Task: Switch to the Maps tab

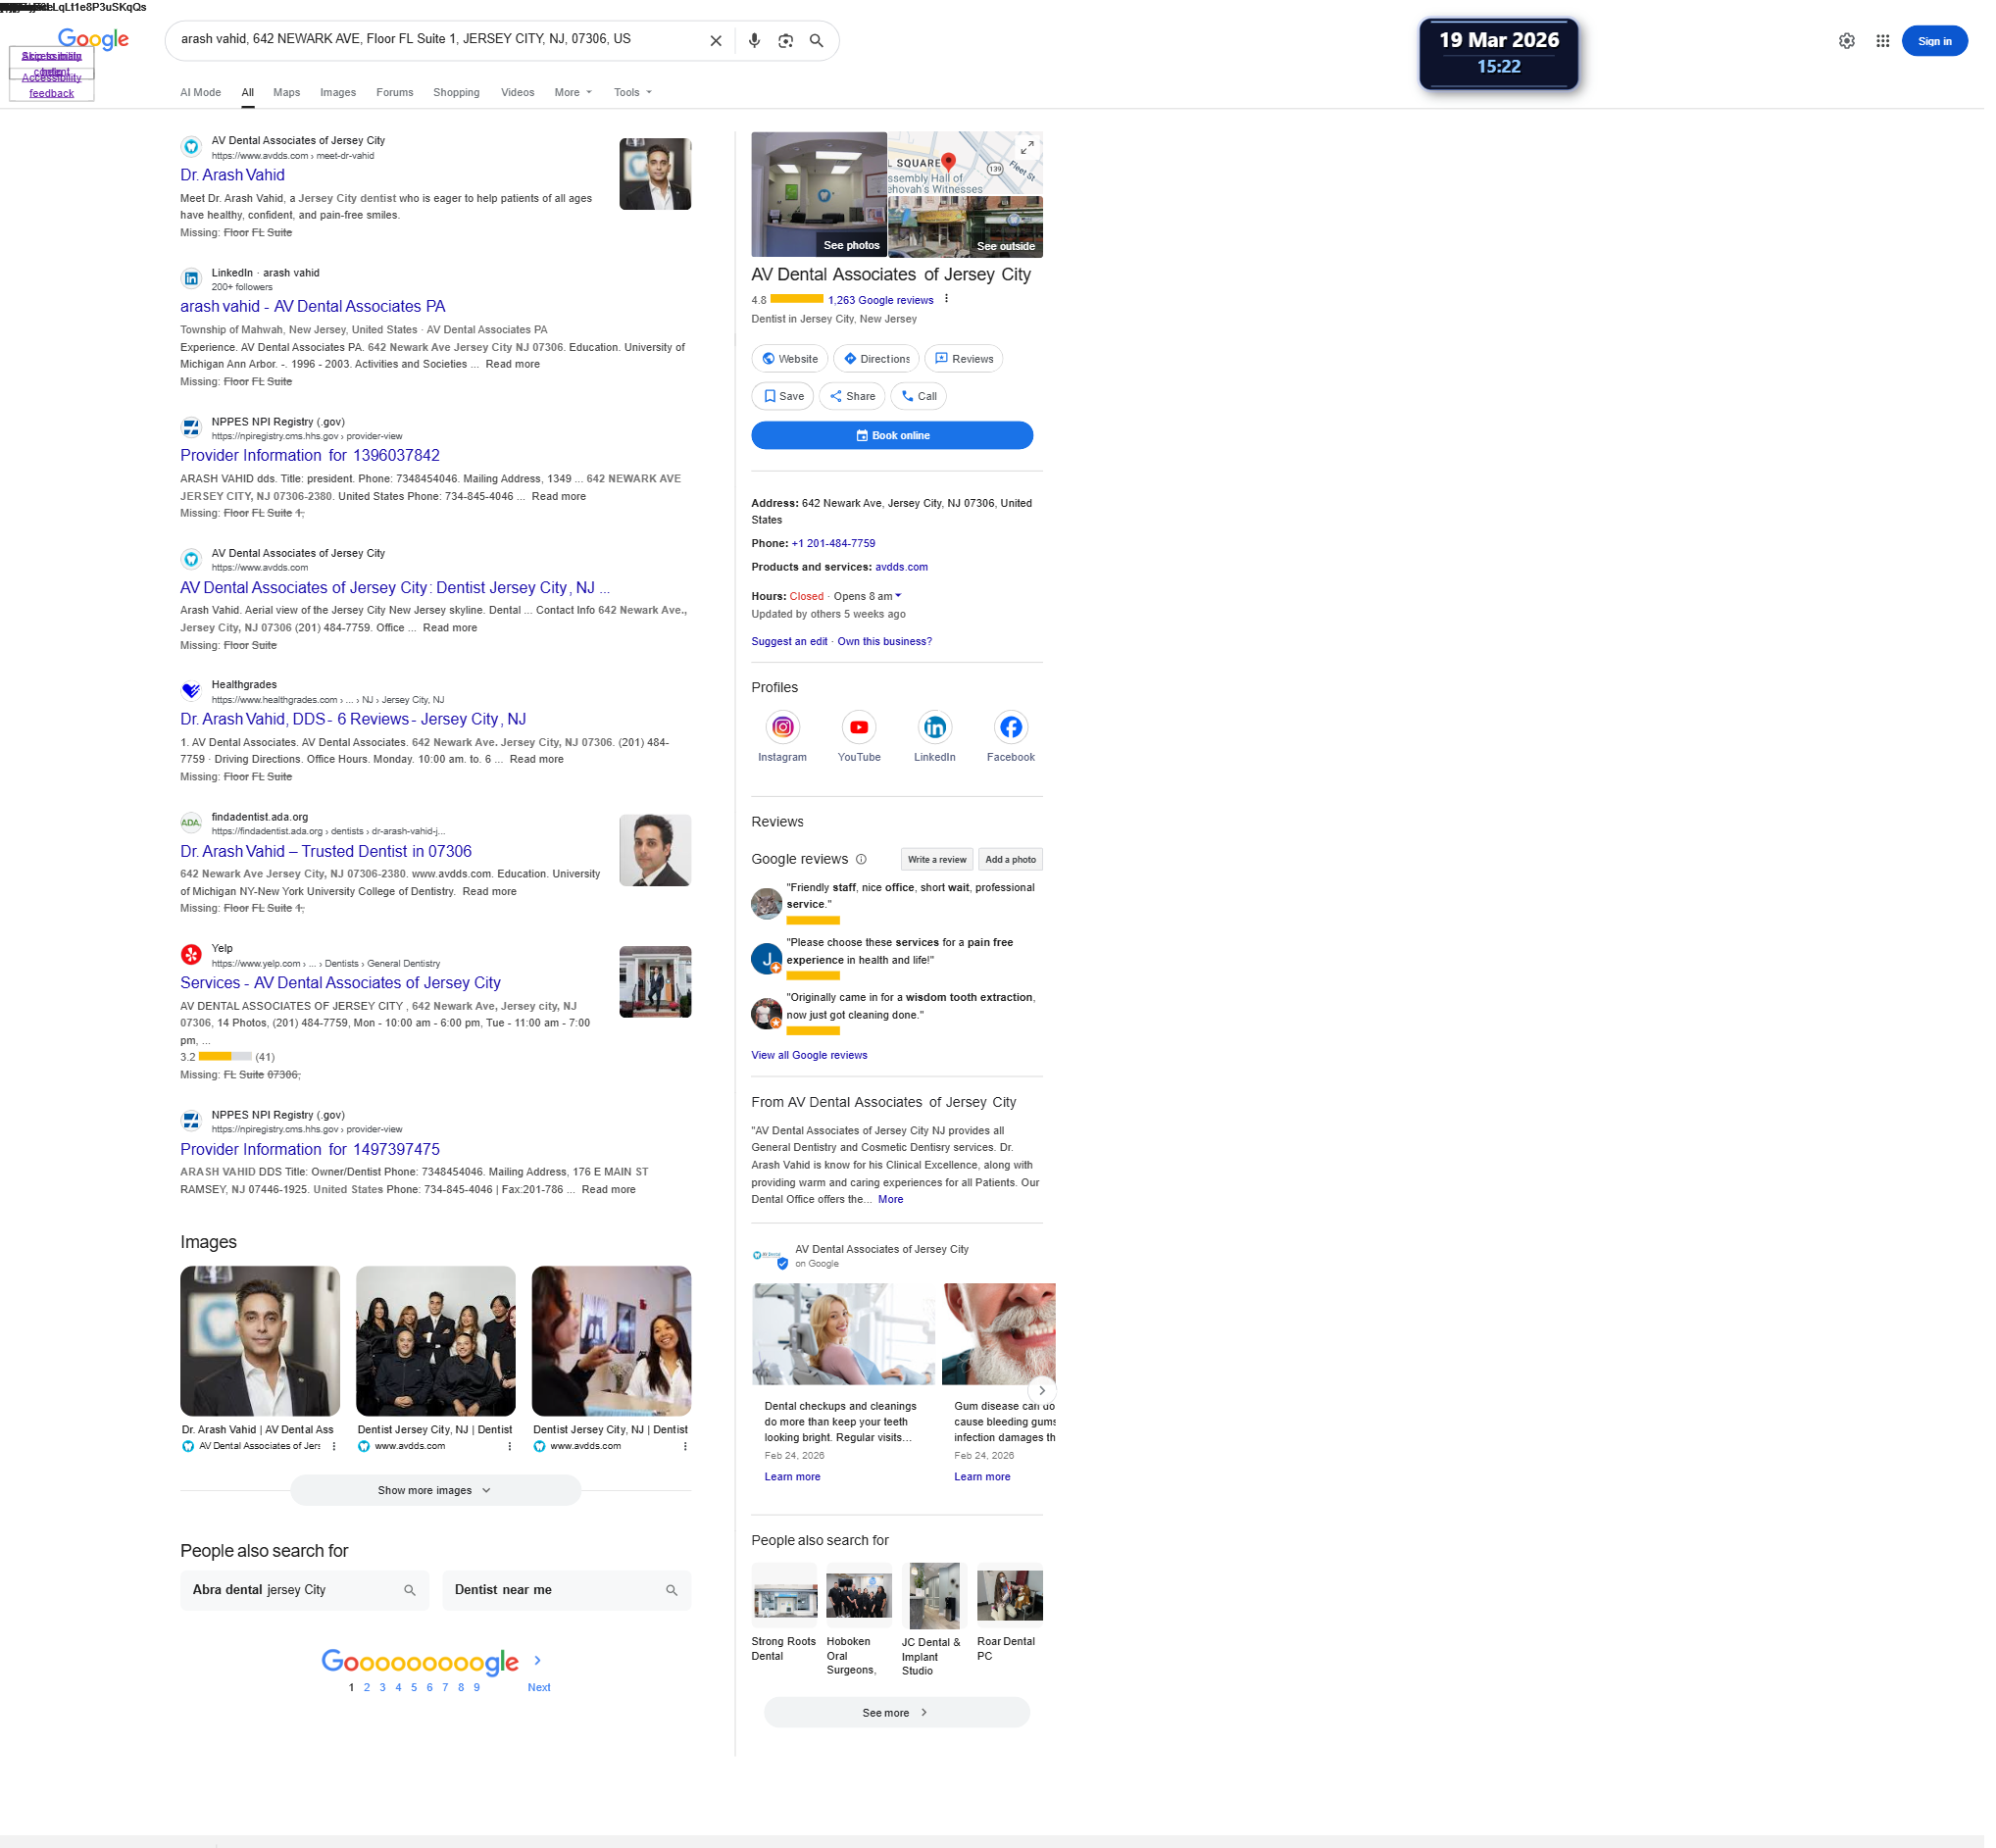Action: (287, 92)
